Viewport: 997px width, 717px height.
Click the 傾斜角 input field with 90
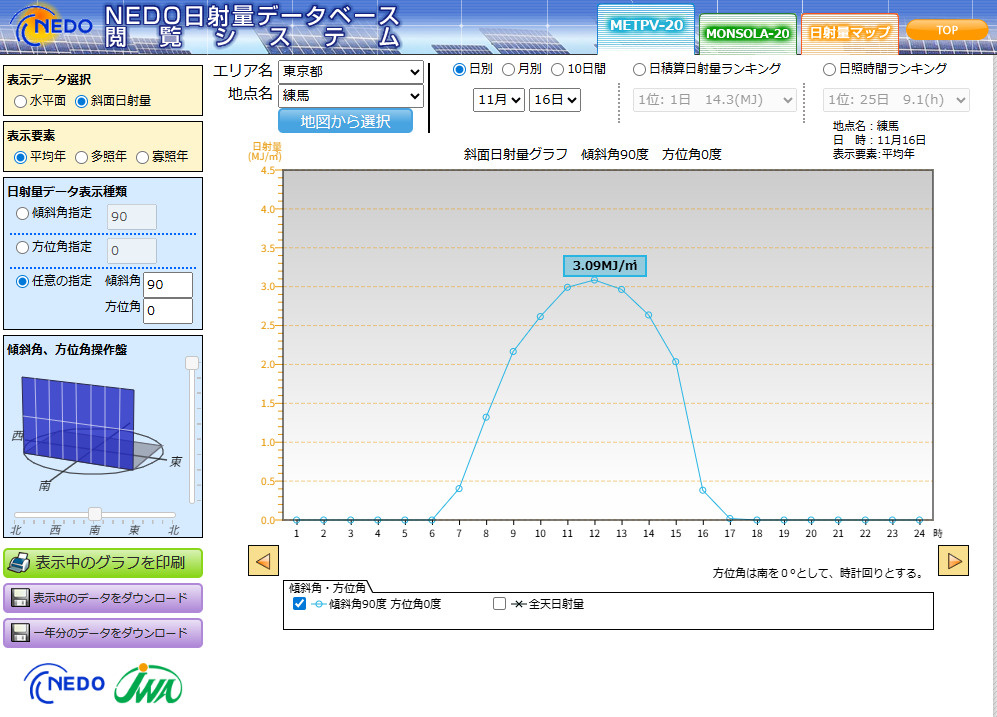168,285
